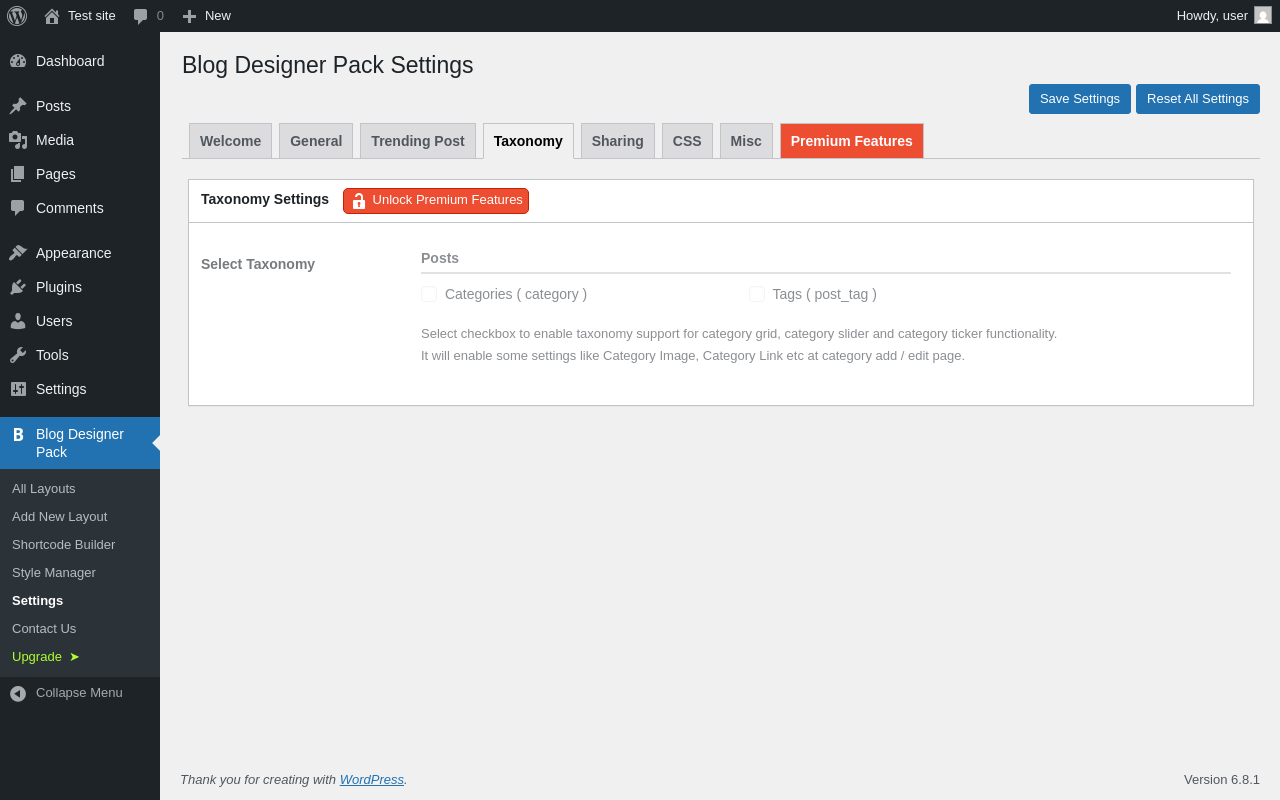Collapse the admin sidebar menu
Image resolution: width=1280 pixels, height=800 pixels.
(80, 693)
